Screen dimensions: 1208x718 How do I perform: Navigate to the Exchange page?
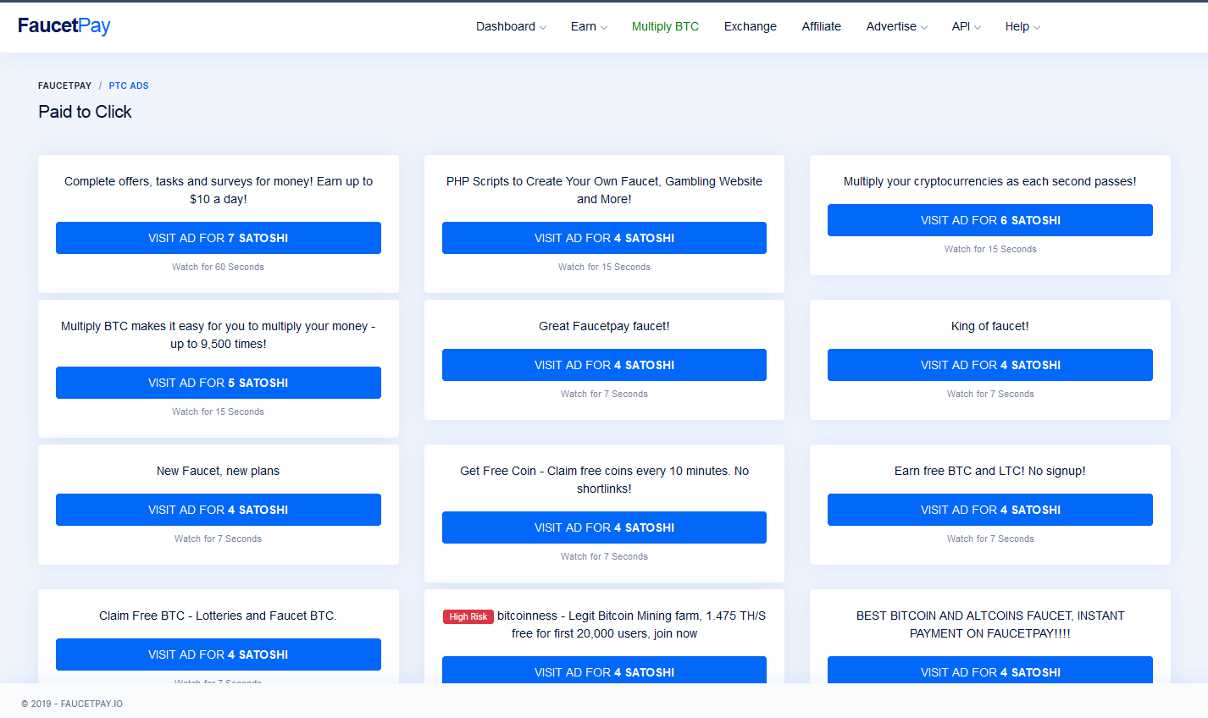tap(750, 26)
